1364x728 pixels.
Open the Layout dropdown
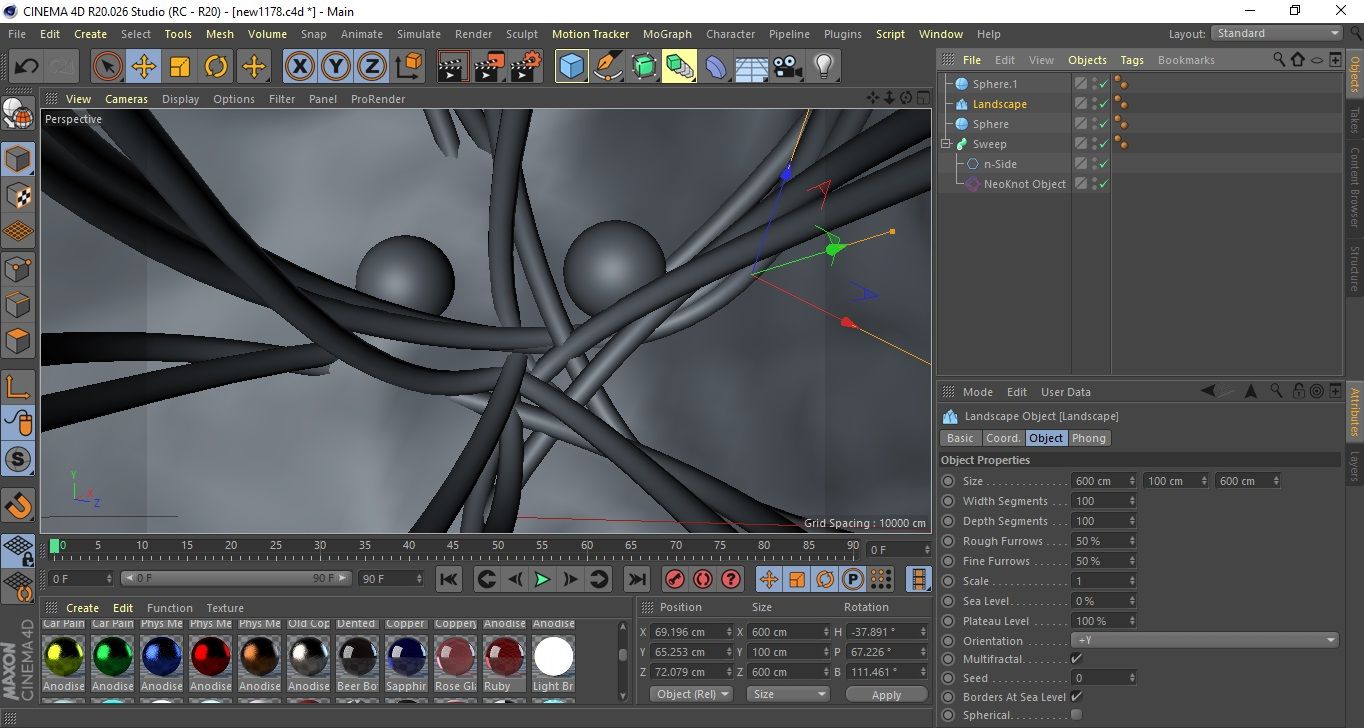tap(1277, 33)
